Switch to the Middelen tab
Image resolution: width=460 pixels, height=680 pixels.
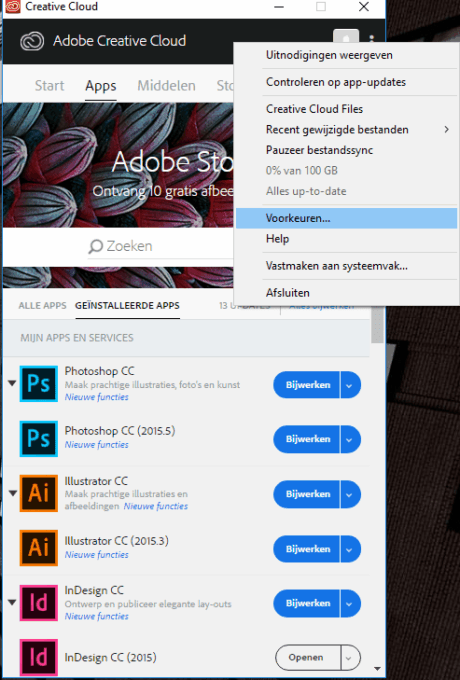166,85
